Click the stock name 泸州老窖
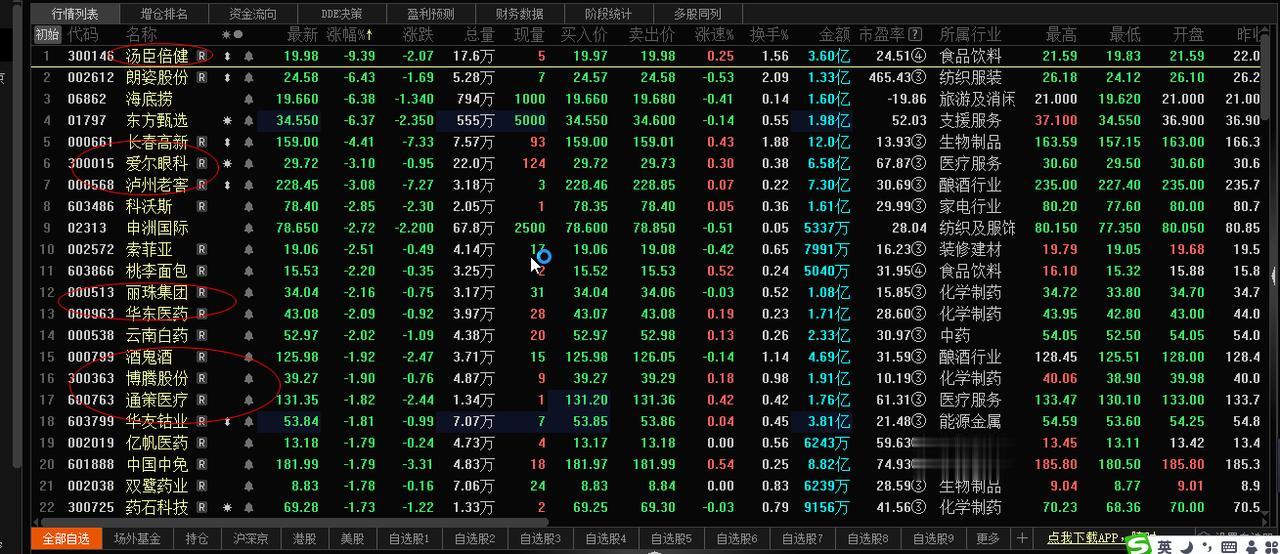Image resolution: width=1280 pixels, height=554 pixels. click(x=157, y=185)
